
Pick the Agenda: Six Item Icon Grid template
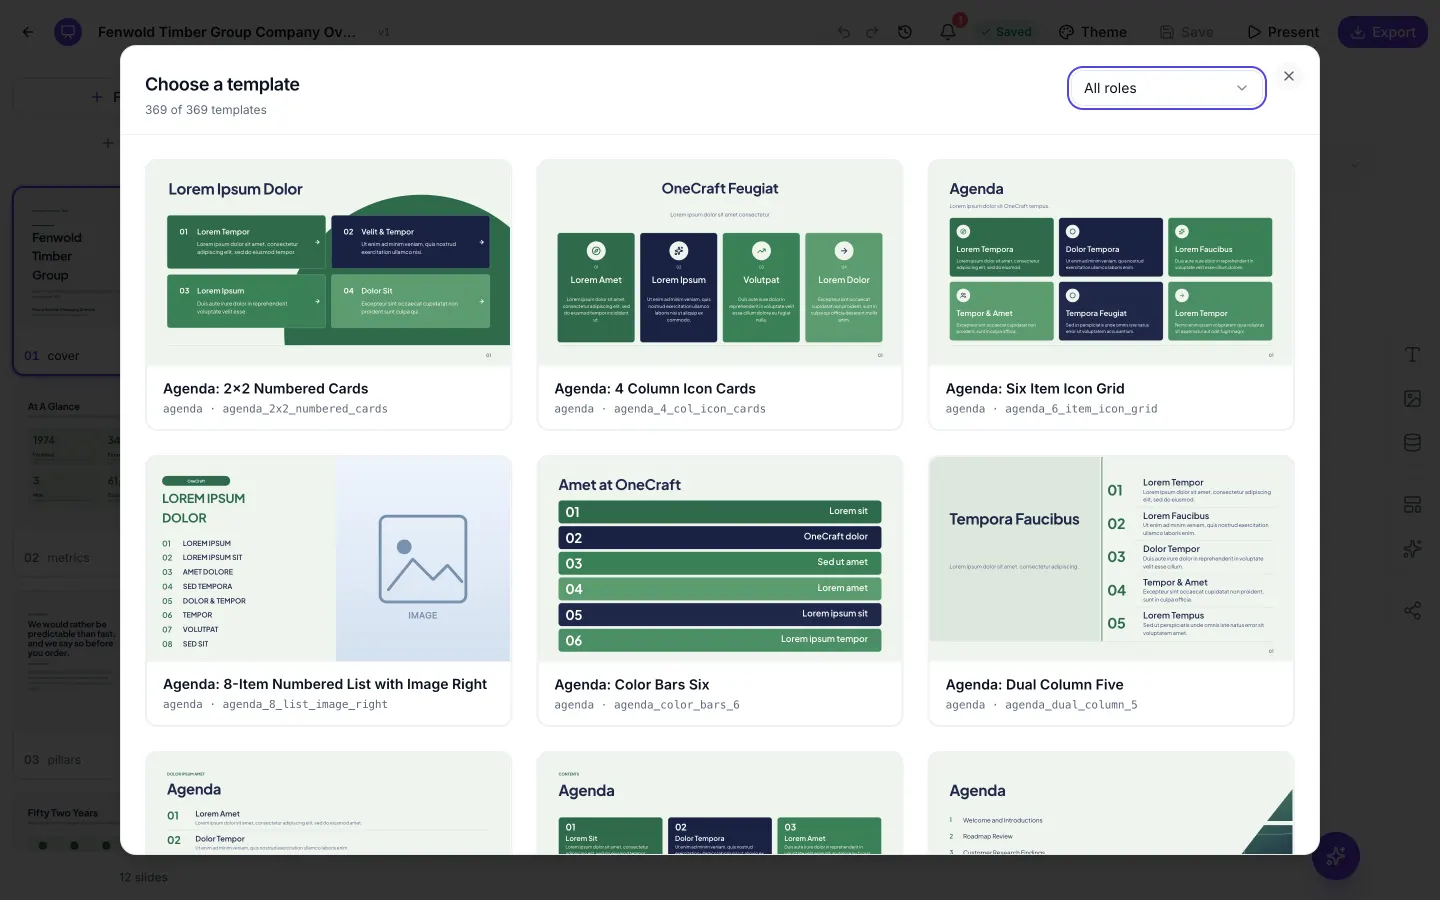1111,294
